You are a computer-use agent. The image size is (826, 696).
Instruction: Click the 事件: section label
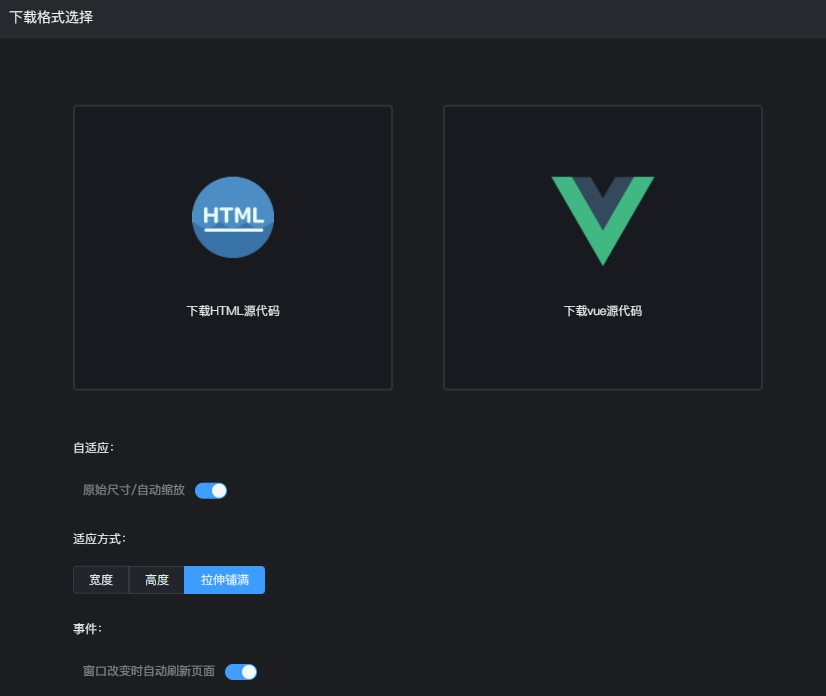[87, 629]
